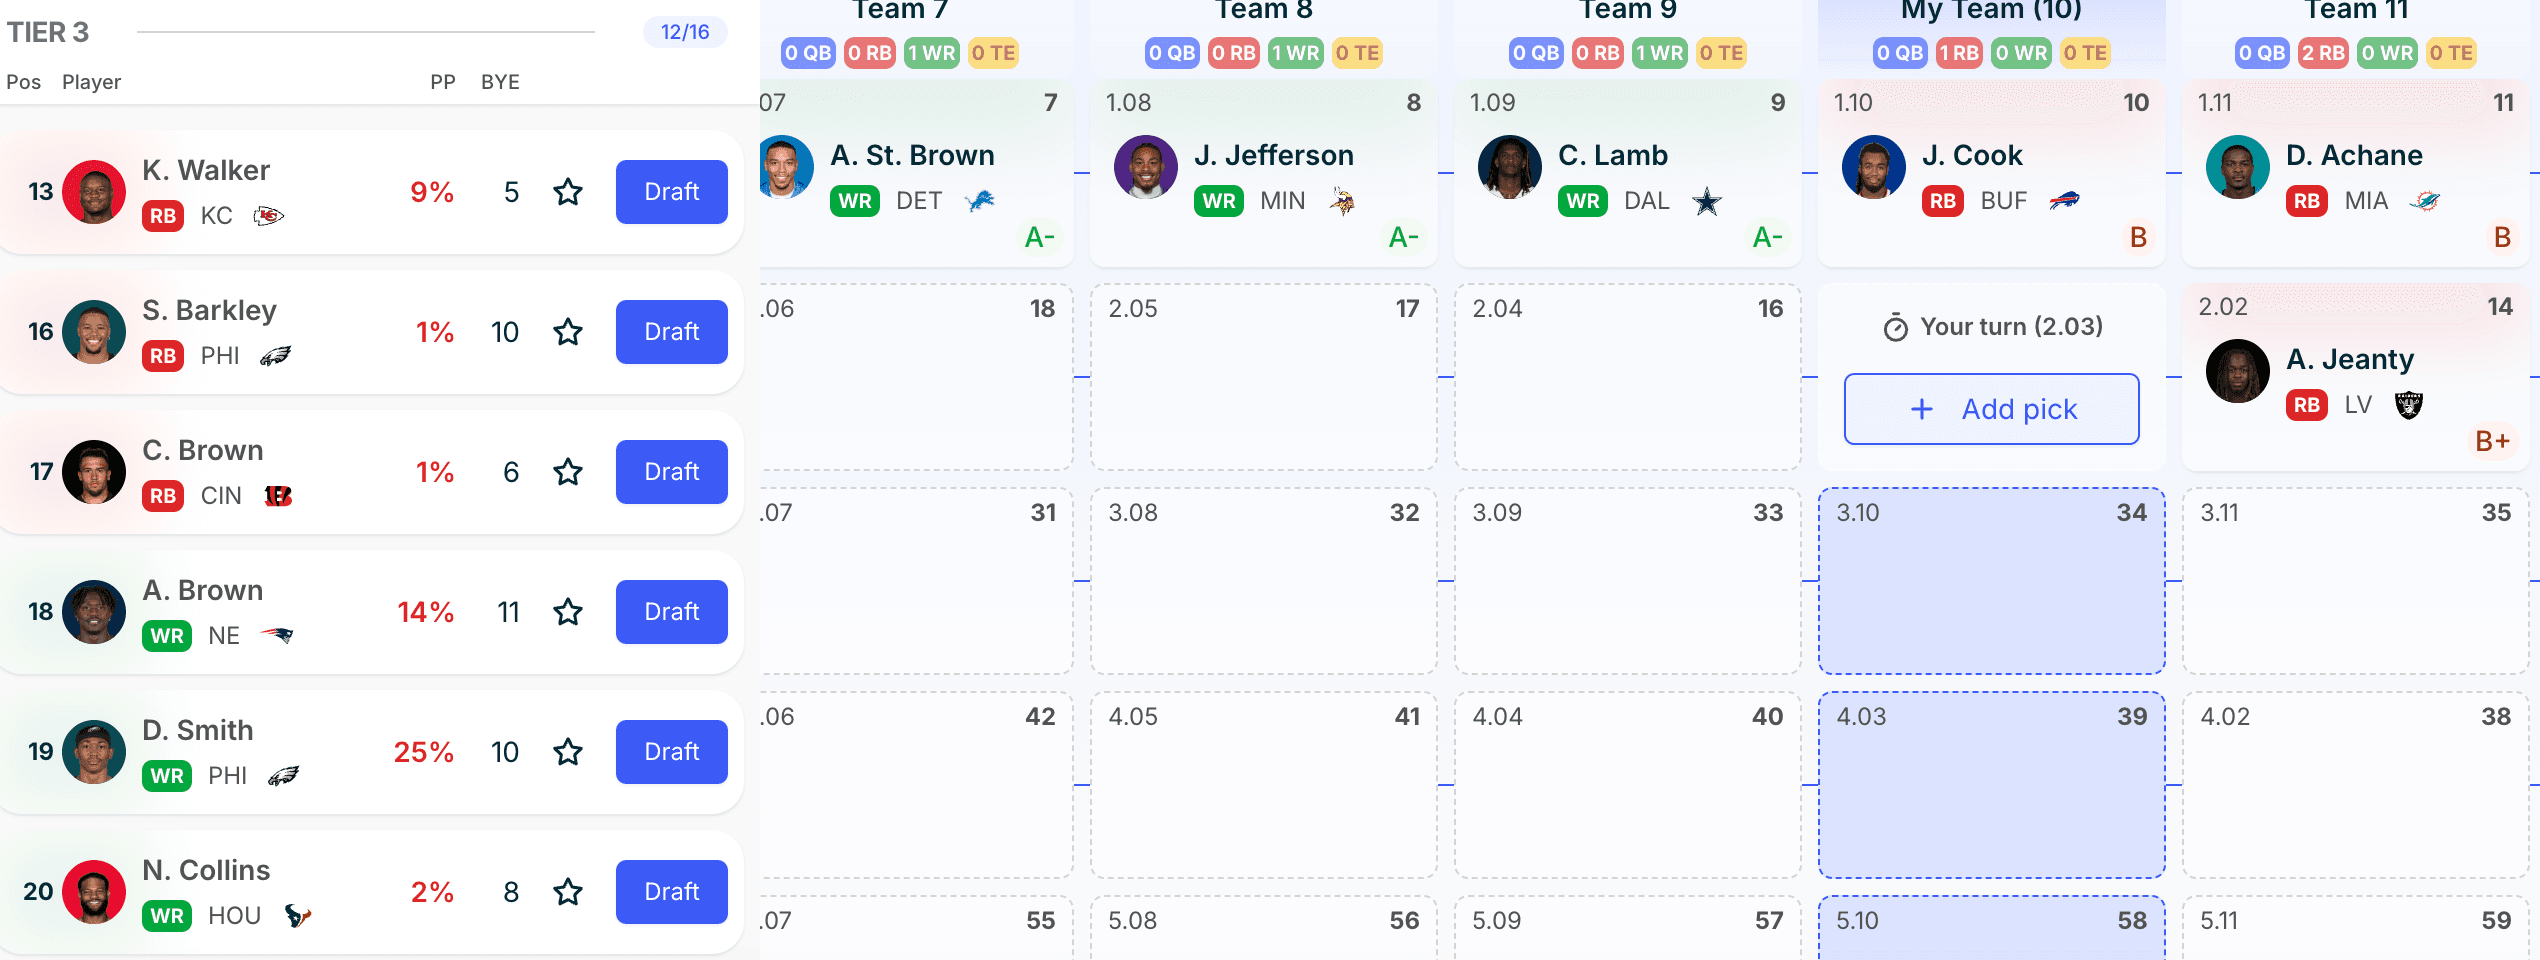This screenshot has width=2540, height=960.
Task: Click the Cowboys star logo on C. Lamb
Action: 1707,201
